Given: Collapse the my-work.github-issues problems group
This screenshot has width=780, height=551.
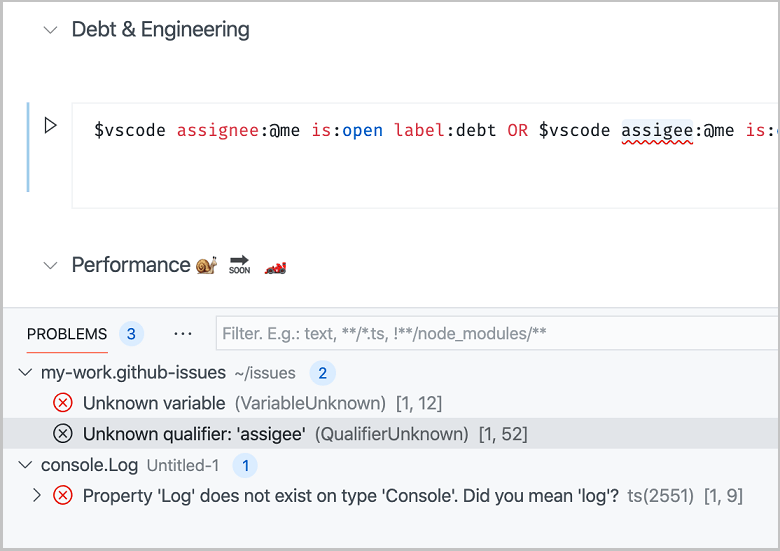Looking at the screenshot, I should (x=25, y=373).
